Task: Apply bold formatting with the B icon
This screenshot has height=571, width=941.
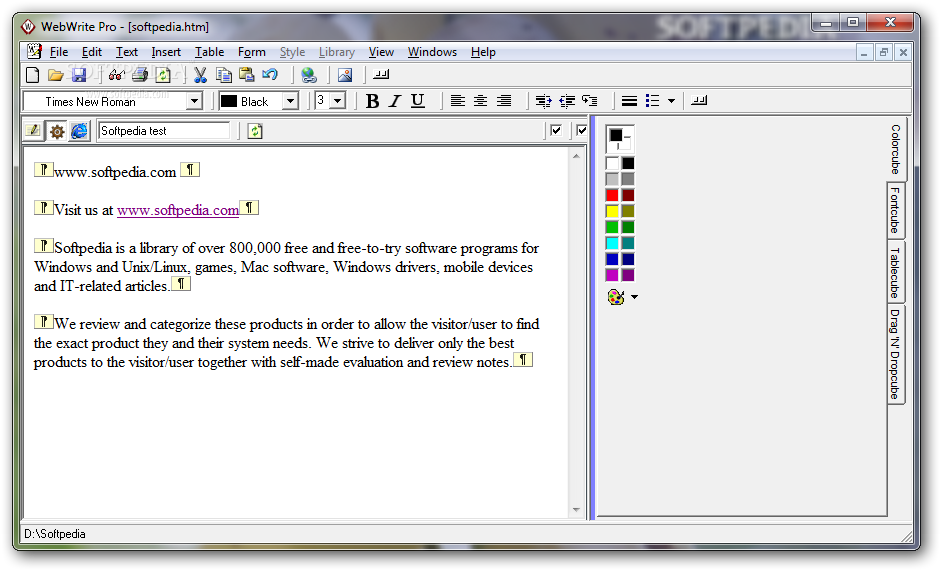Action: click(x=372, y=101)
